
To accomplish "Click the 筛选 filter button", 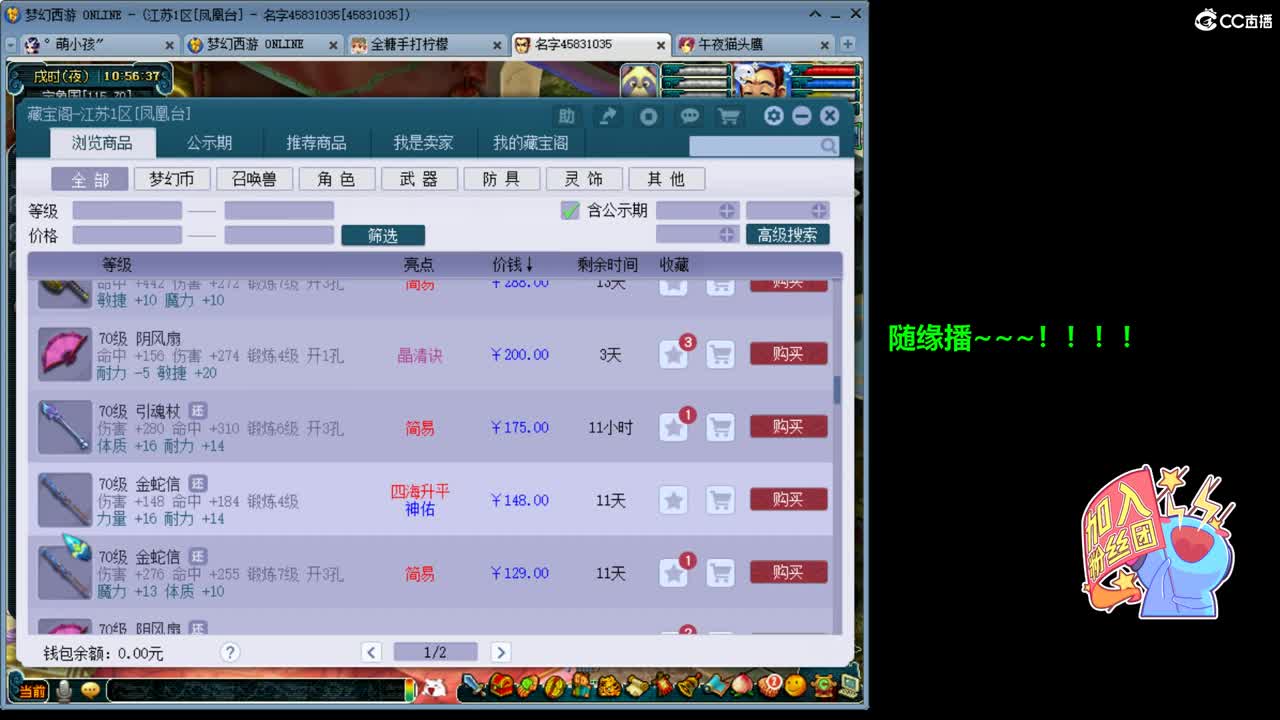I will tap(383, 235).
